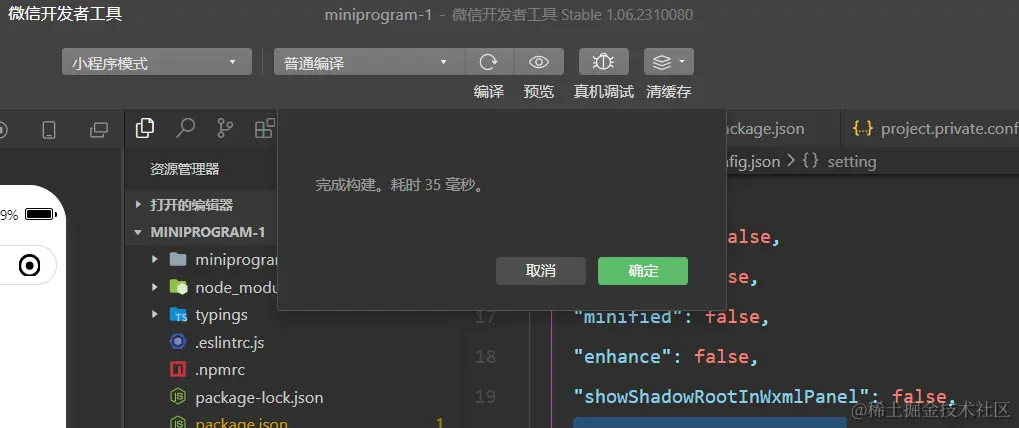1019x428 pixels.
Task: Open the explorer files icon in sidebar
Action: coord(145,129)
